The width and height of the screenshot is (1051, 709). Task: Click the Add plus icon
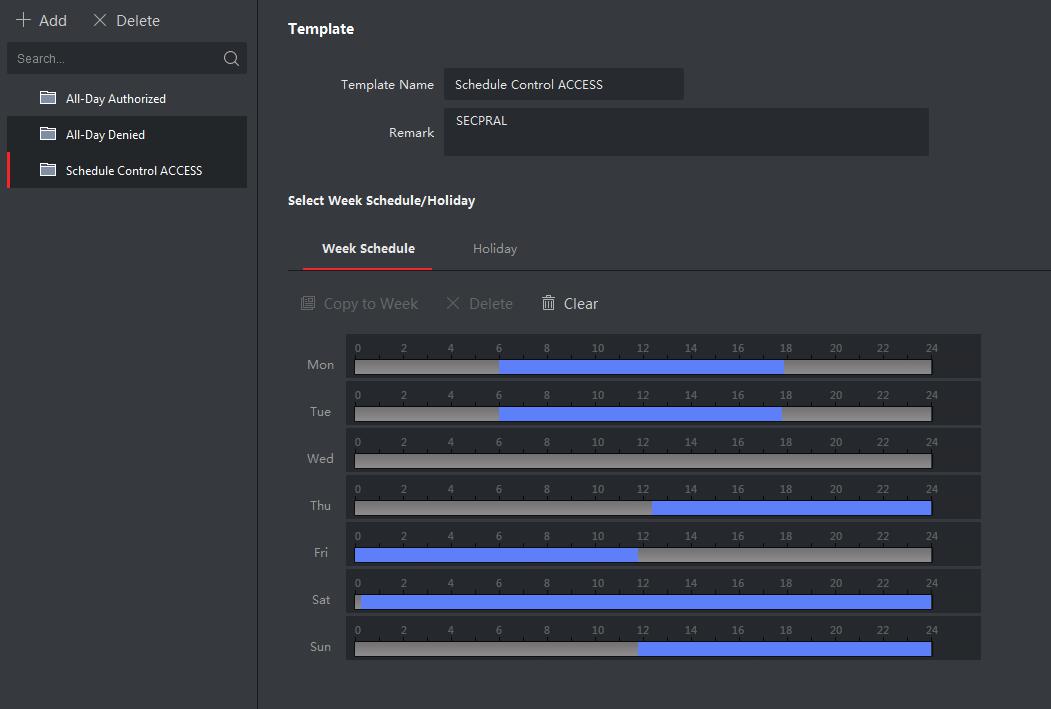(x=24, y=20)
